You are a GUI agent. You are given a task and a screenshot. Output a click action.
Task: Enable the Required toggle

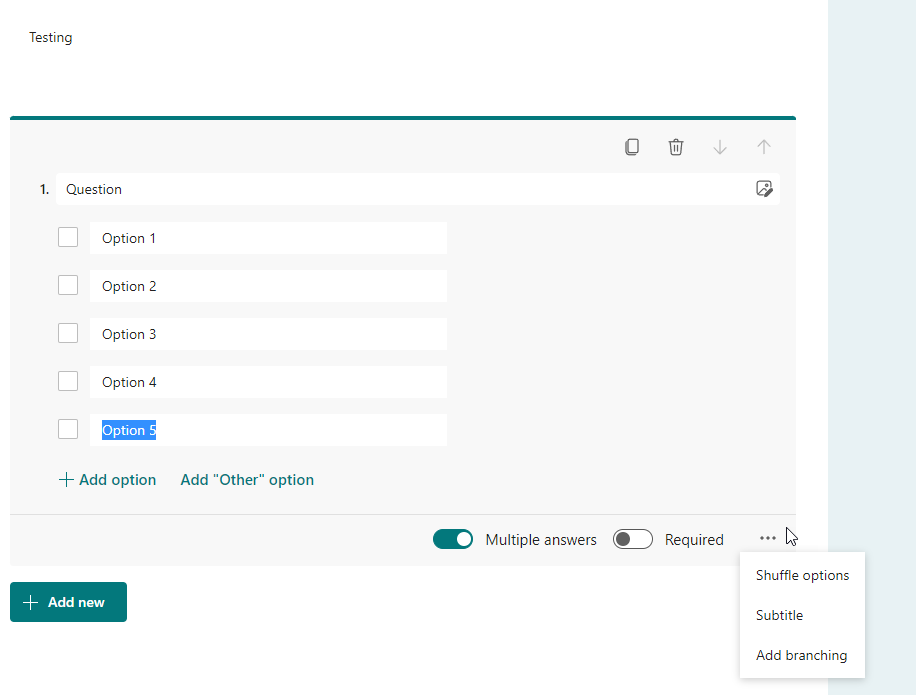tap(633, 539)
